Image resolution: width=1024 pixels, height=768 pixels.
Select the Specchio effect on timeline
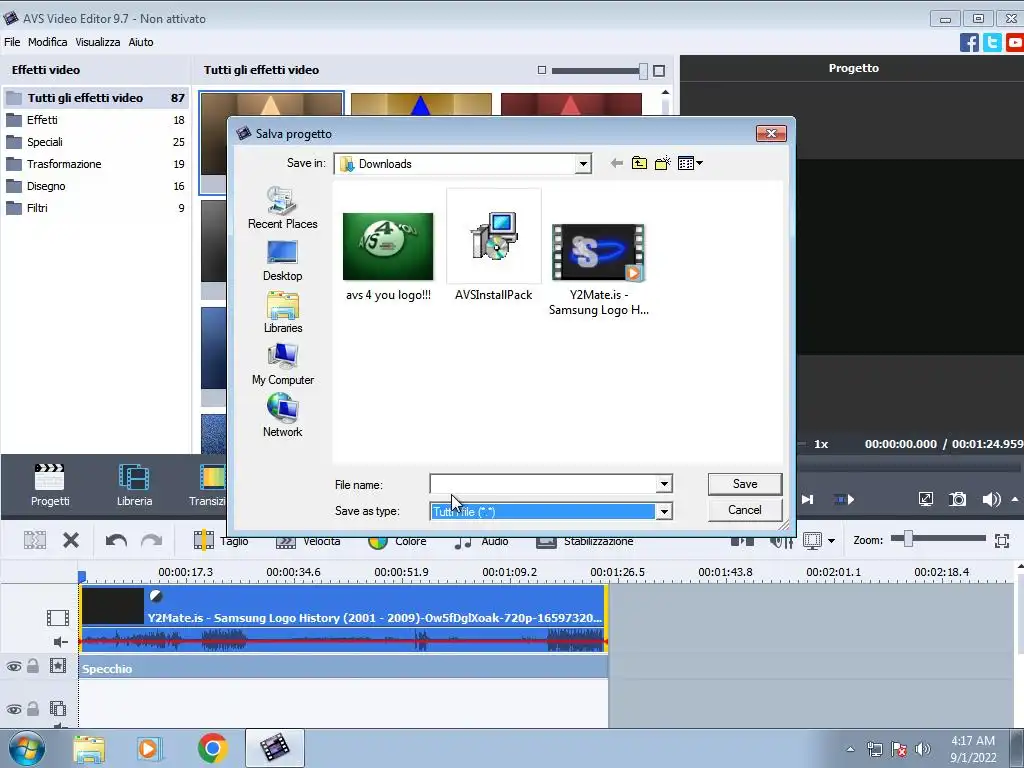click(x=344, y=669)
